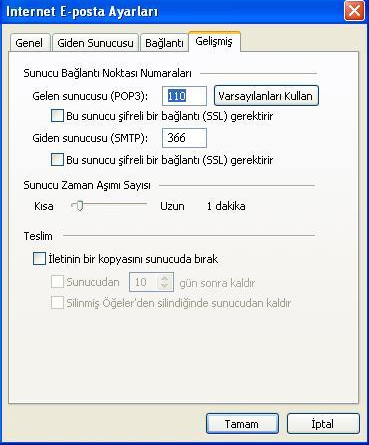Select the Gelişmiş tab
The width and height of the screenshot is (369, 445).
(214, 41)
